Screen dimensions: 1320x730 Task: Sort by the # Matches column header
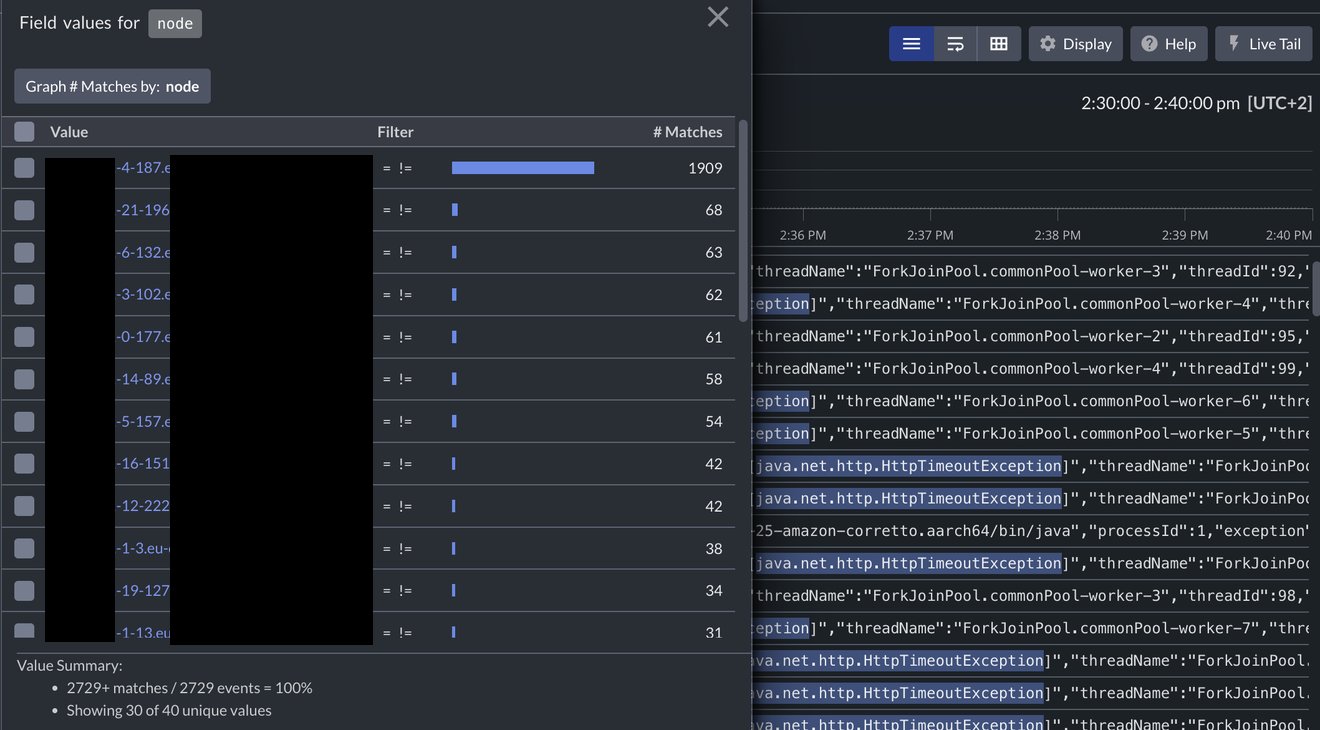(688, 132)
